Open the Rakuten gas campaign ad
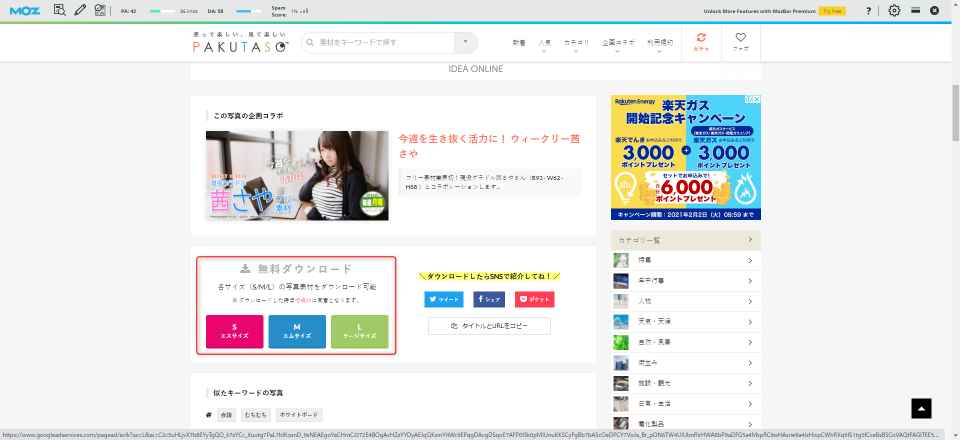The image size is (960, 440). coord(686,157)
